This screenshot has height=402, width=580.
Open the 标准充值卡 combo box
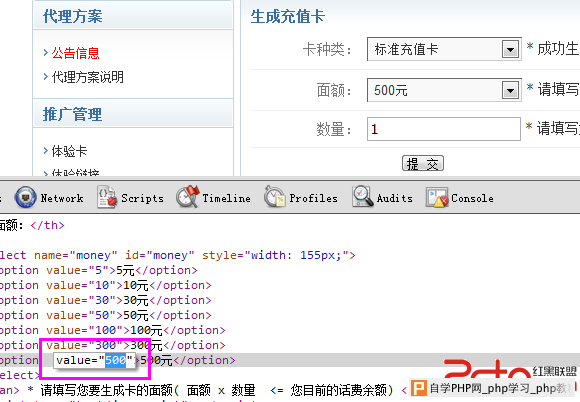click(x=444, y=49)
